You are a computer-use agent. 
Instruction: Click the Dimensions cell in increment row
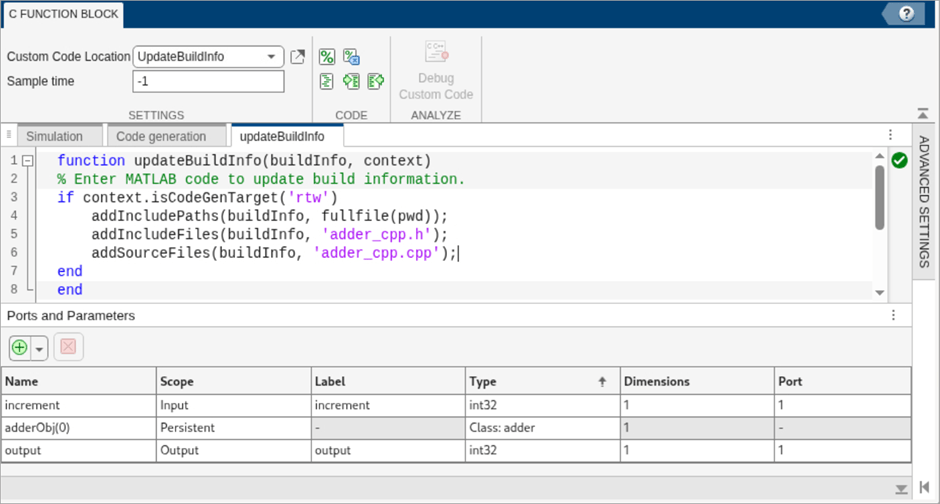pos(697,405)
